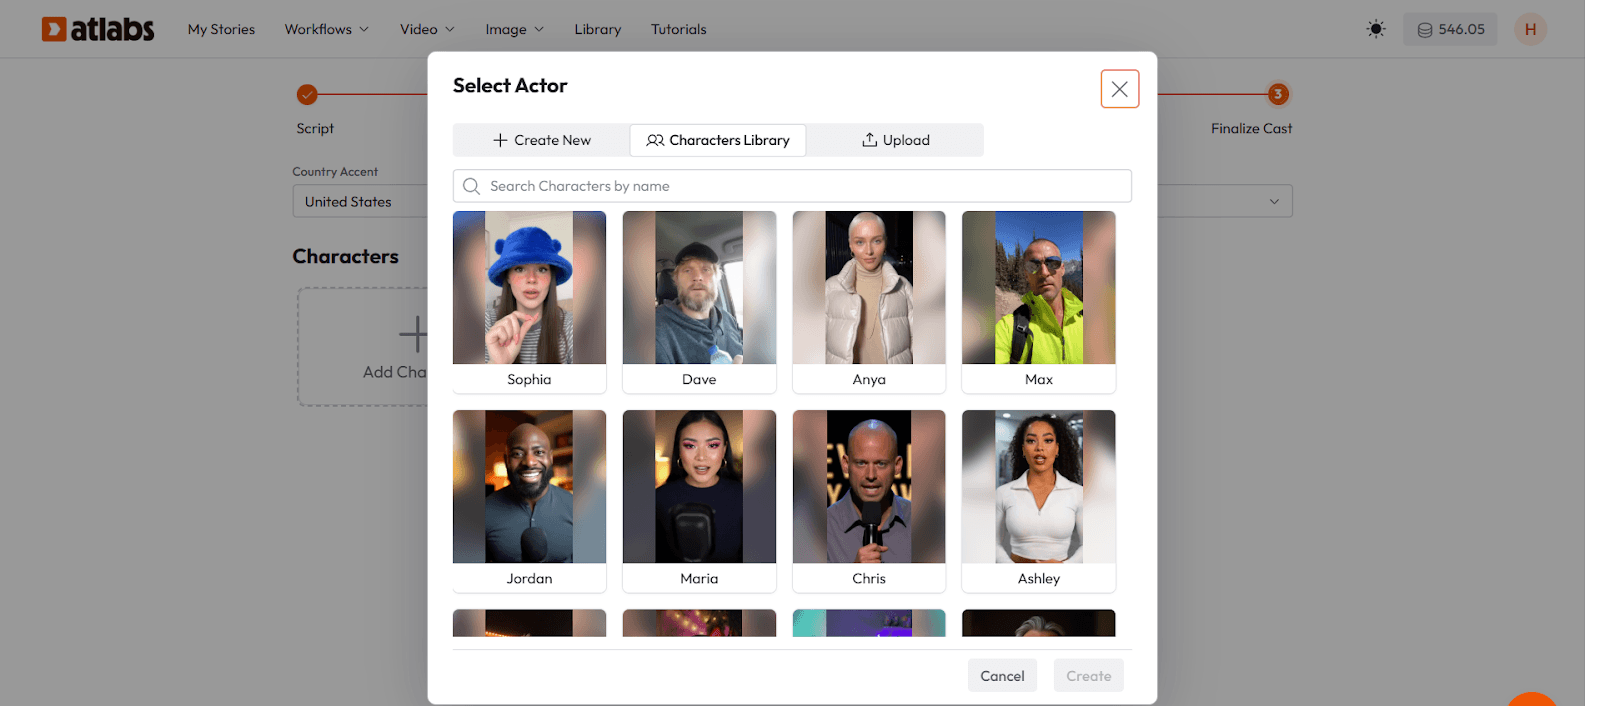
Task: Click the Anya name label
Action: tap(869, 379)
